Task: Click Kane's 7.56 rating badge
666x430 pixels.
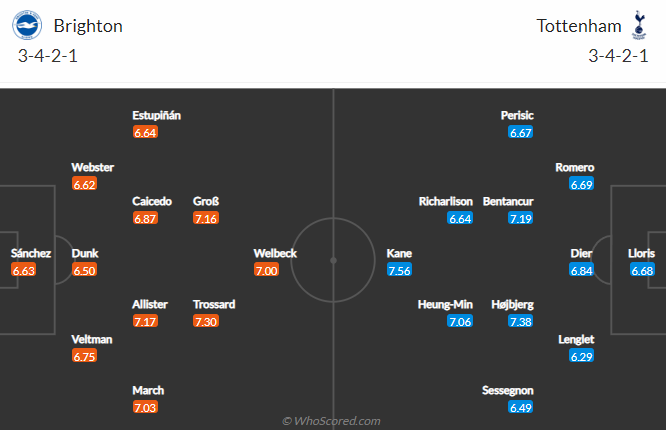Action: (x=399, y=270)
